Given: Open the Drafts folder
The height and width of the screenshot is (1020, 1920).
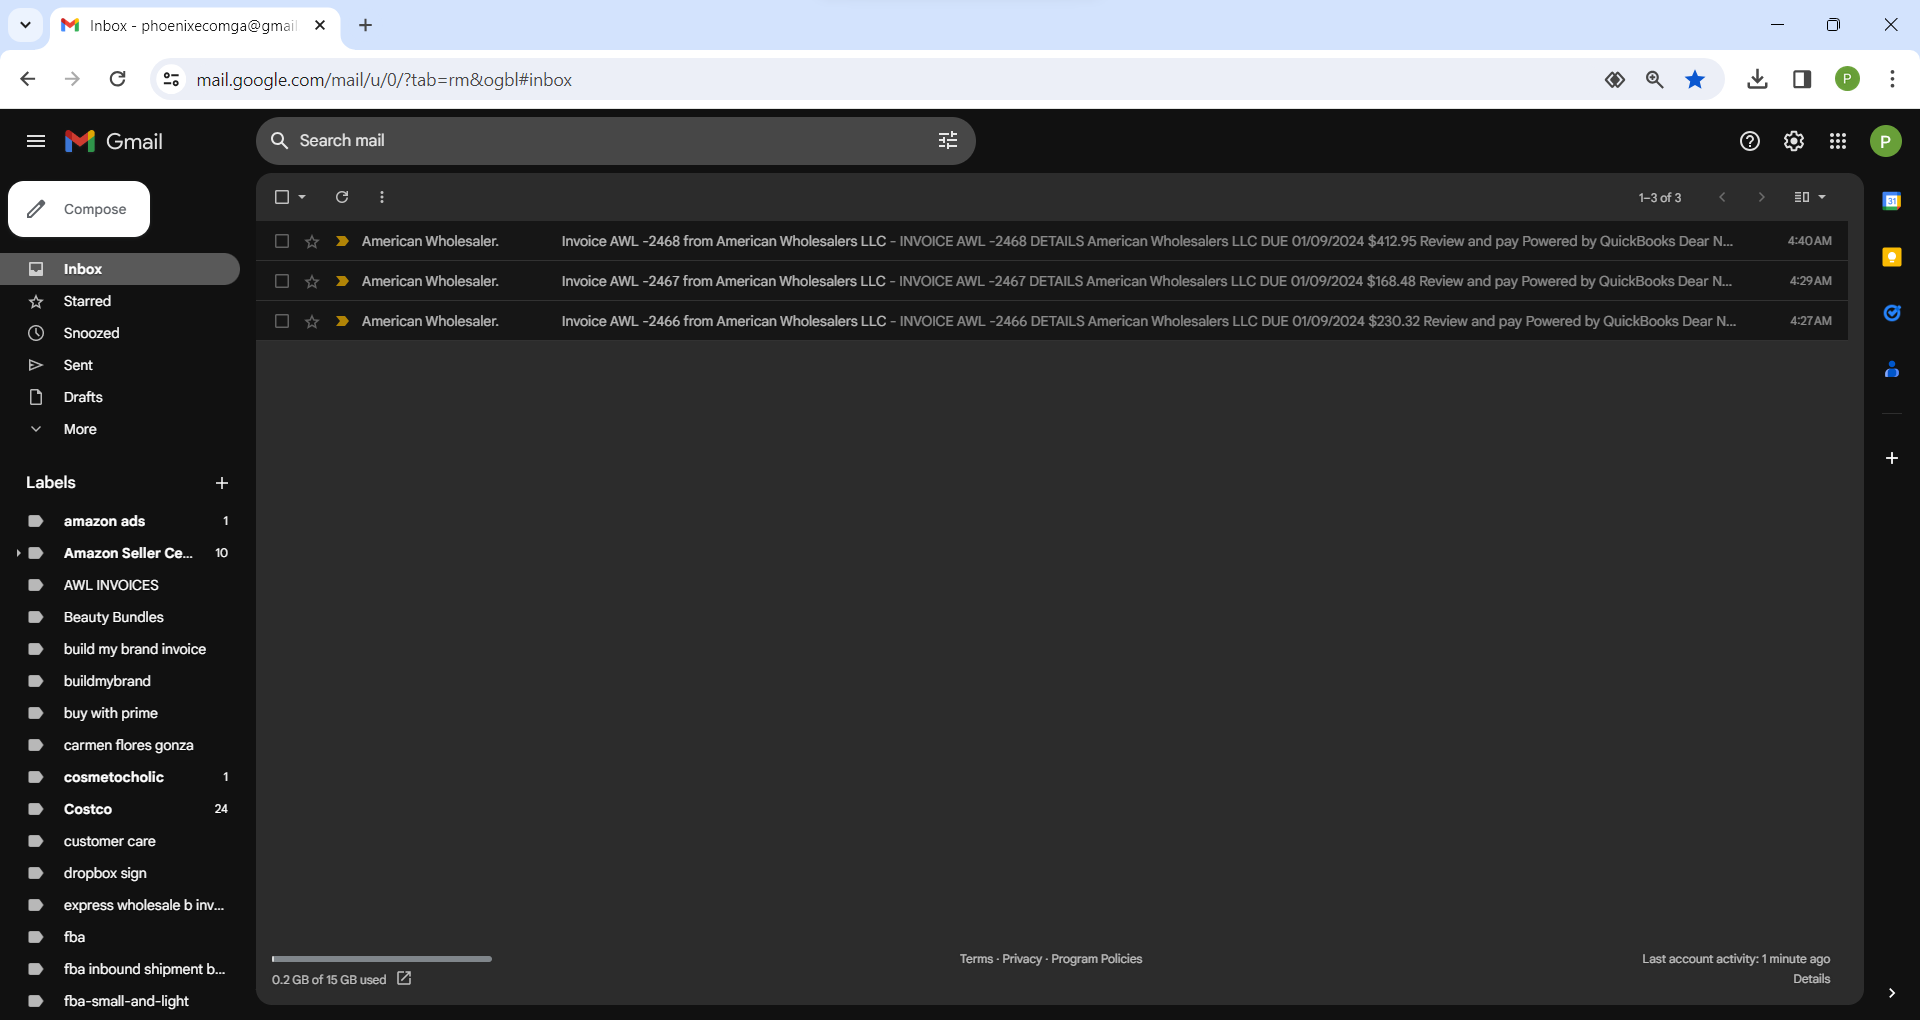Looking at the screenshot, I should click(x=120, y=397).
